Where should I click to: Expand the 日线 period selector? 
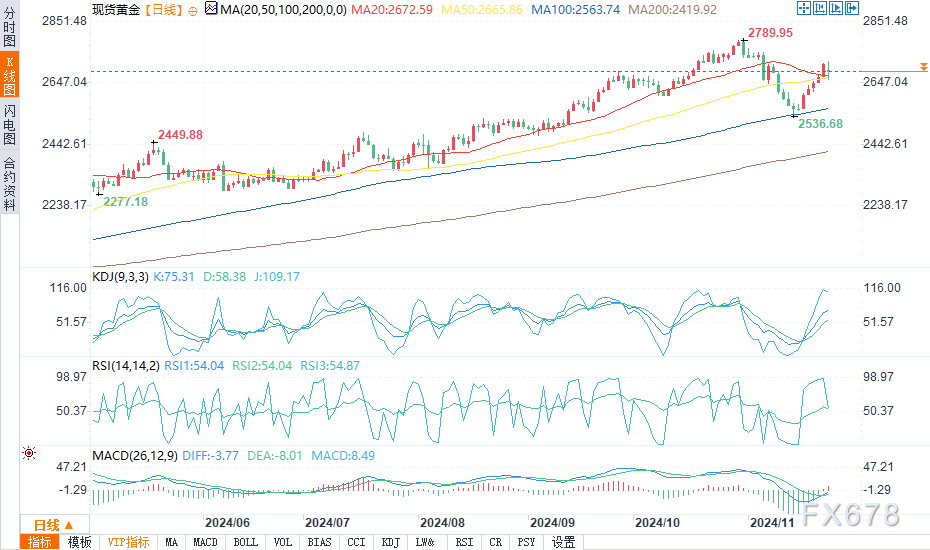[x=54, y=525]
